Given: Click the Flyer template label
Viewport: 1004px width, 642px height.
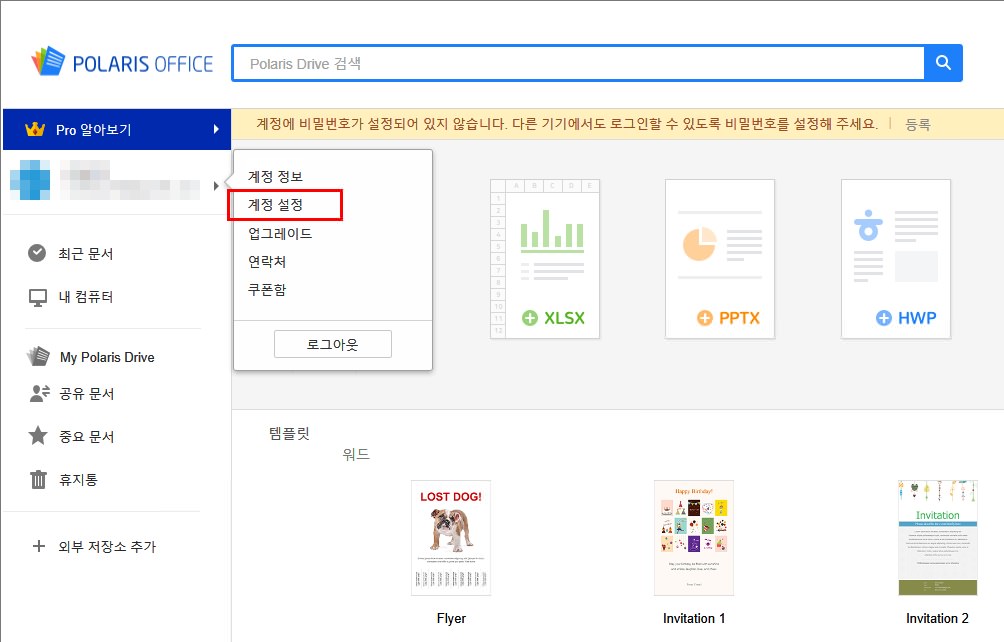Looking at the screenshot, I should point(451,618).
